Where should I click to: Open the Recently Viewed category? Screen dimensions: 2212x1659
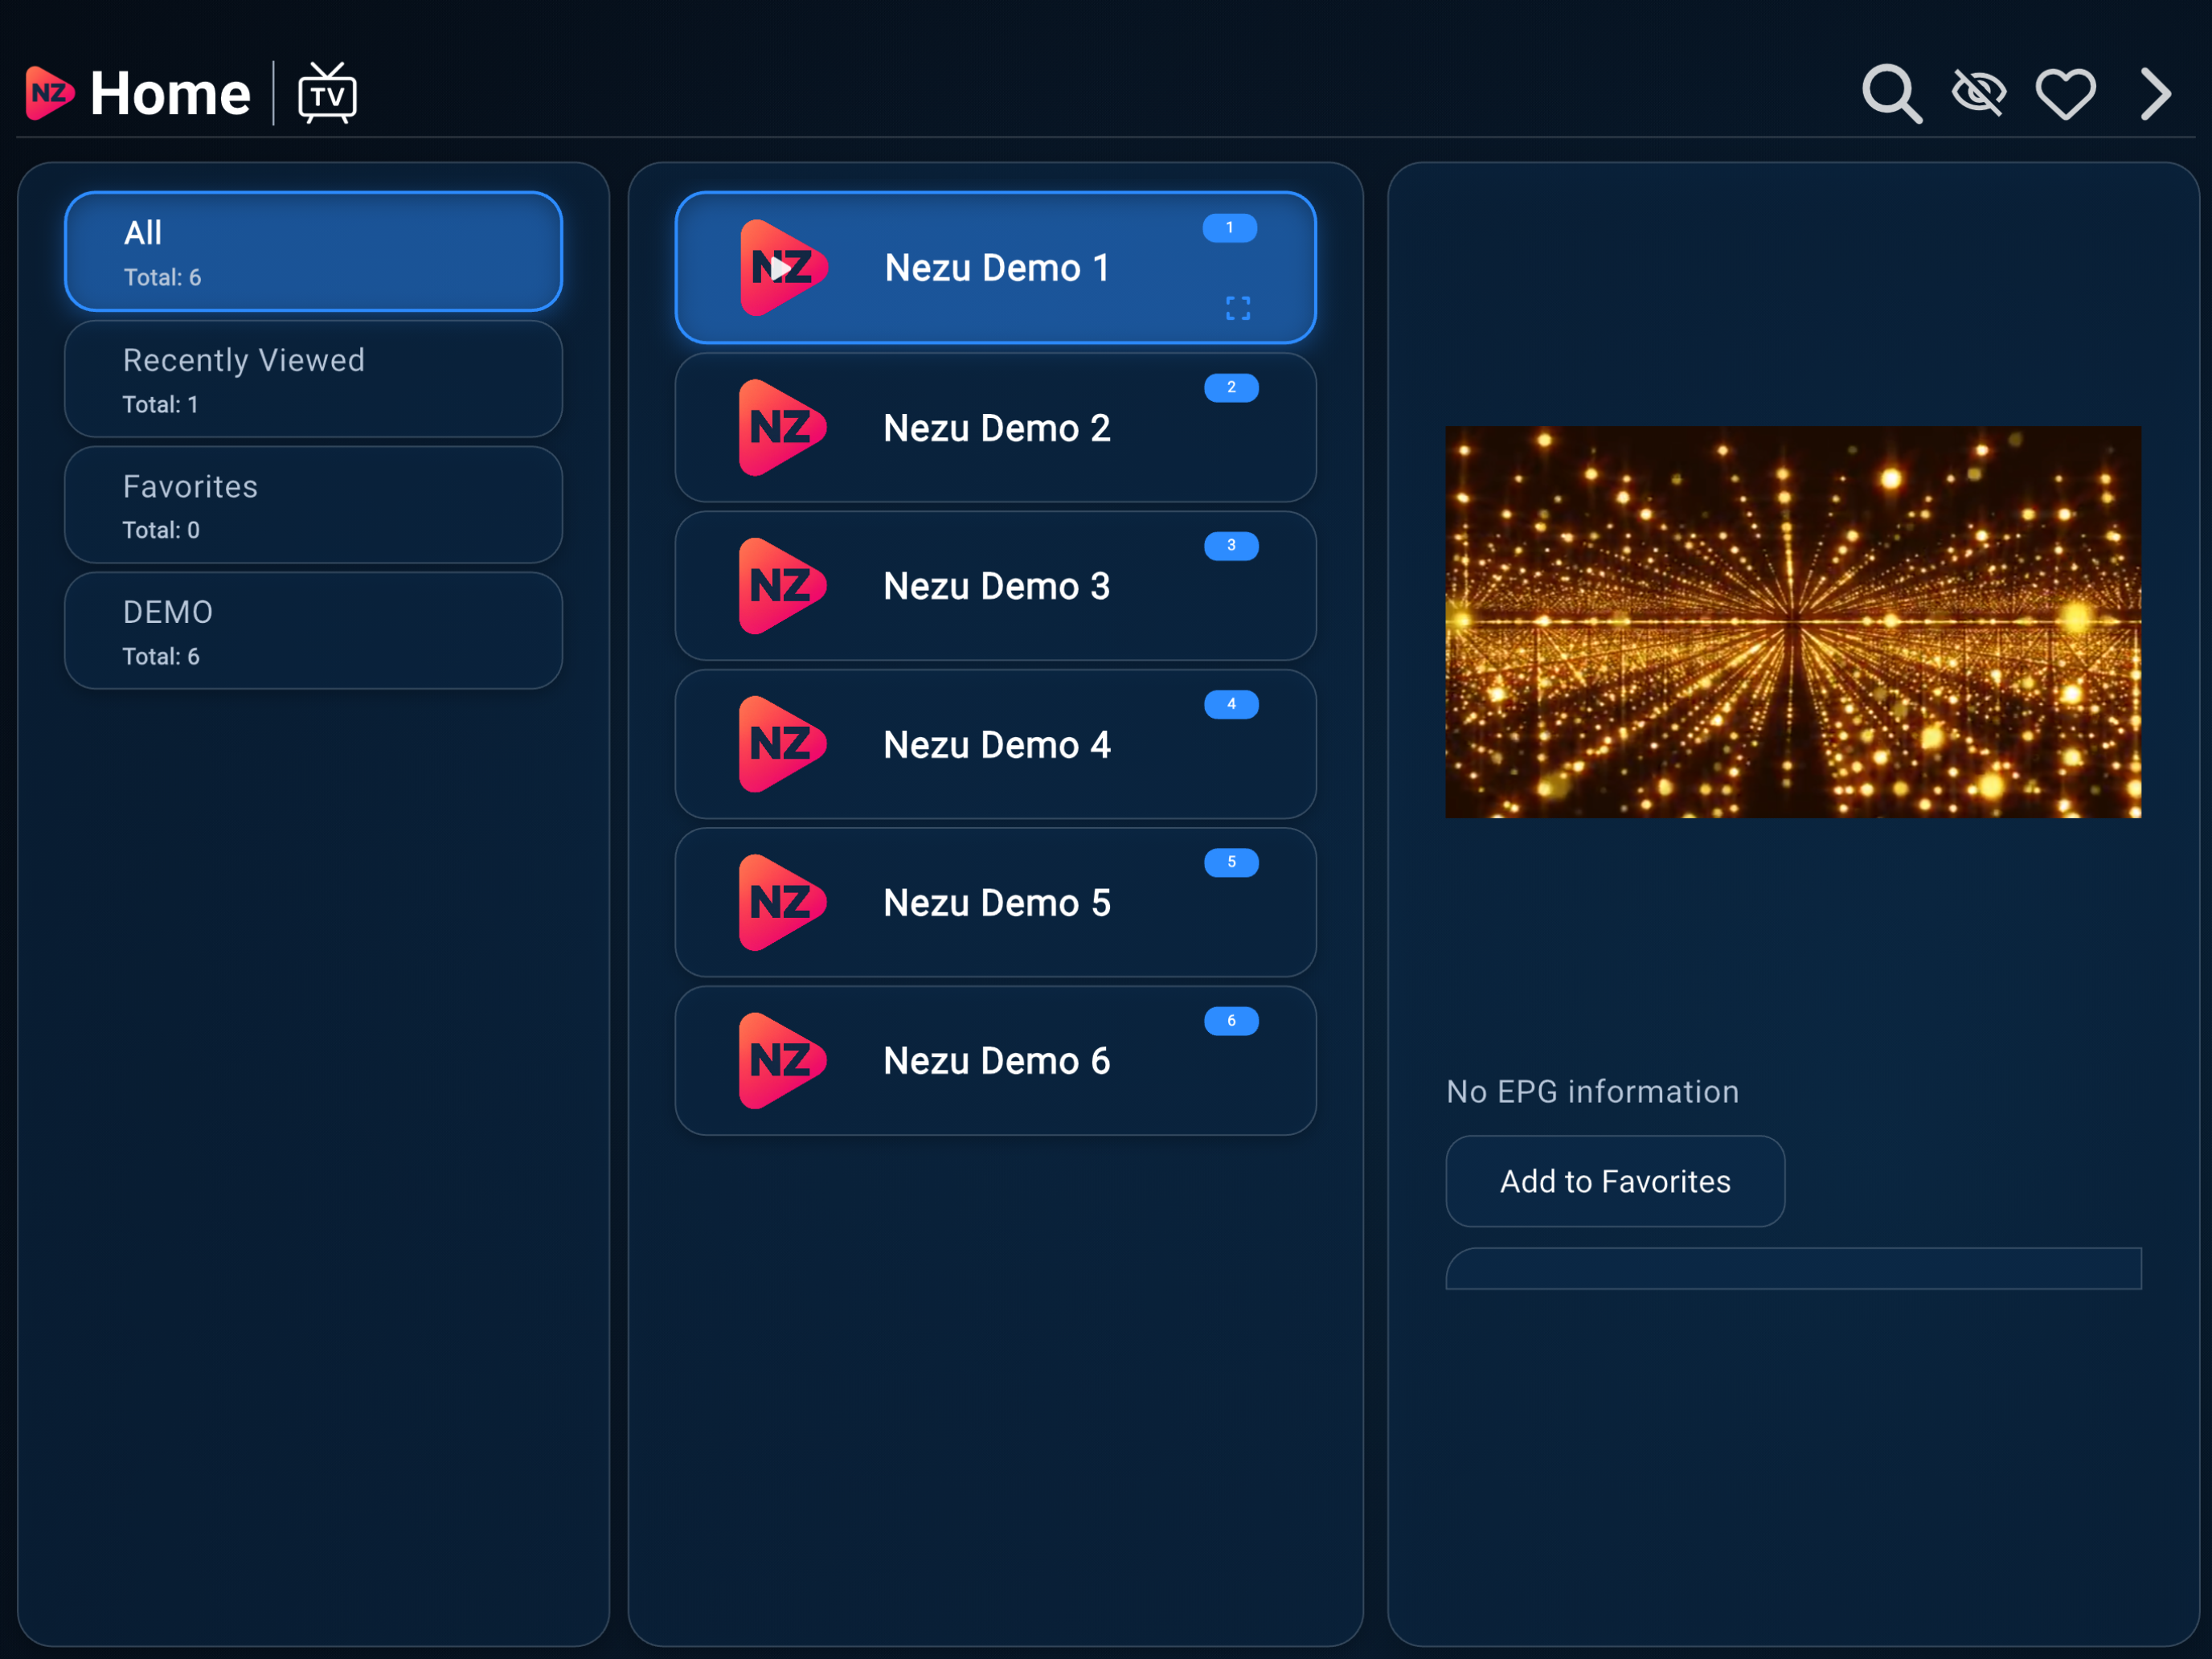point(313,379)
